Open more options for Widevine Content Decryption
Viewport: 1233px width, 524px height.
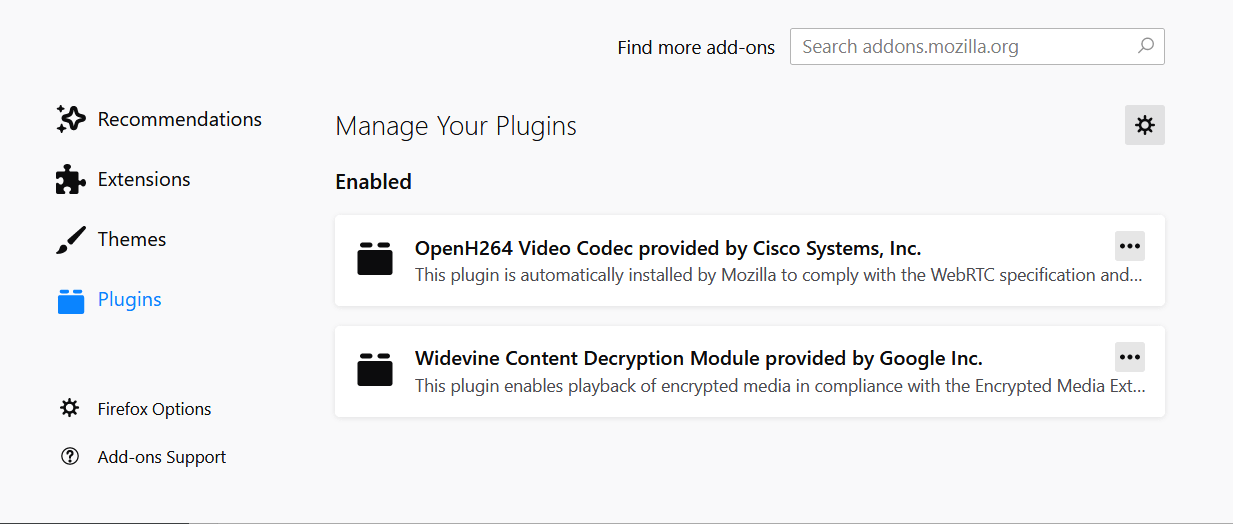coord(1130,357)
